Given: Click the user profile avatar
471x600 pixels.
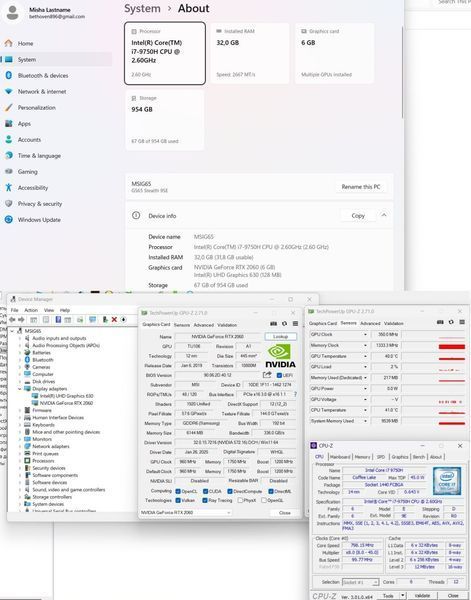Looking at the screenshot, I should pos(13,13).
